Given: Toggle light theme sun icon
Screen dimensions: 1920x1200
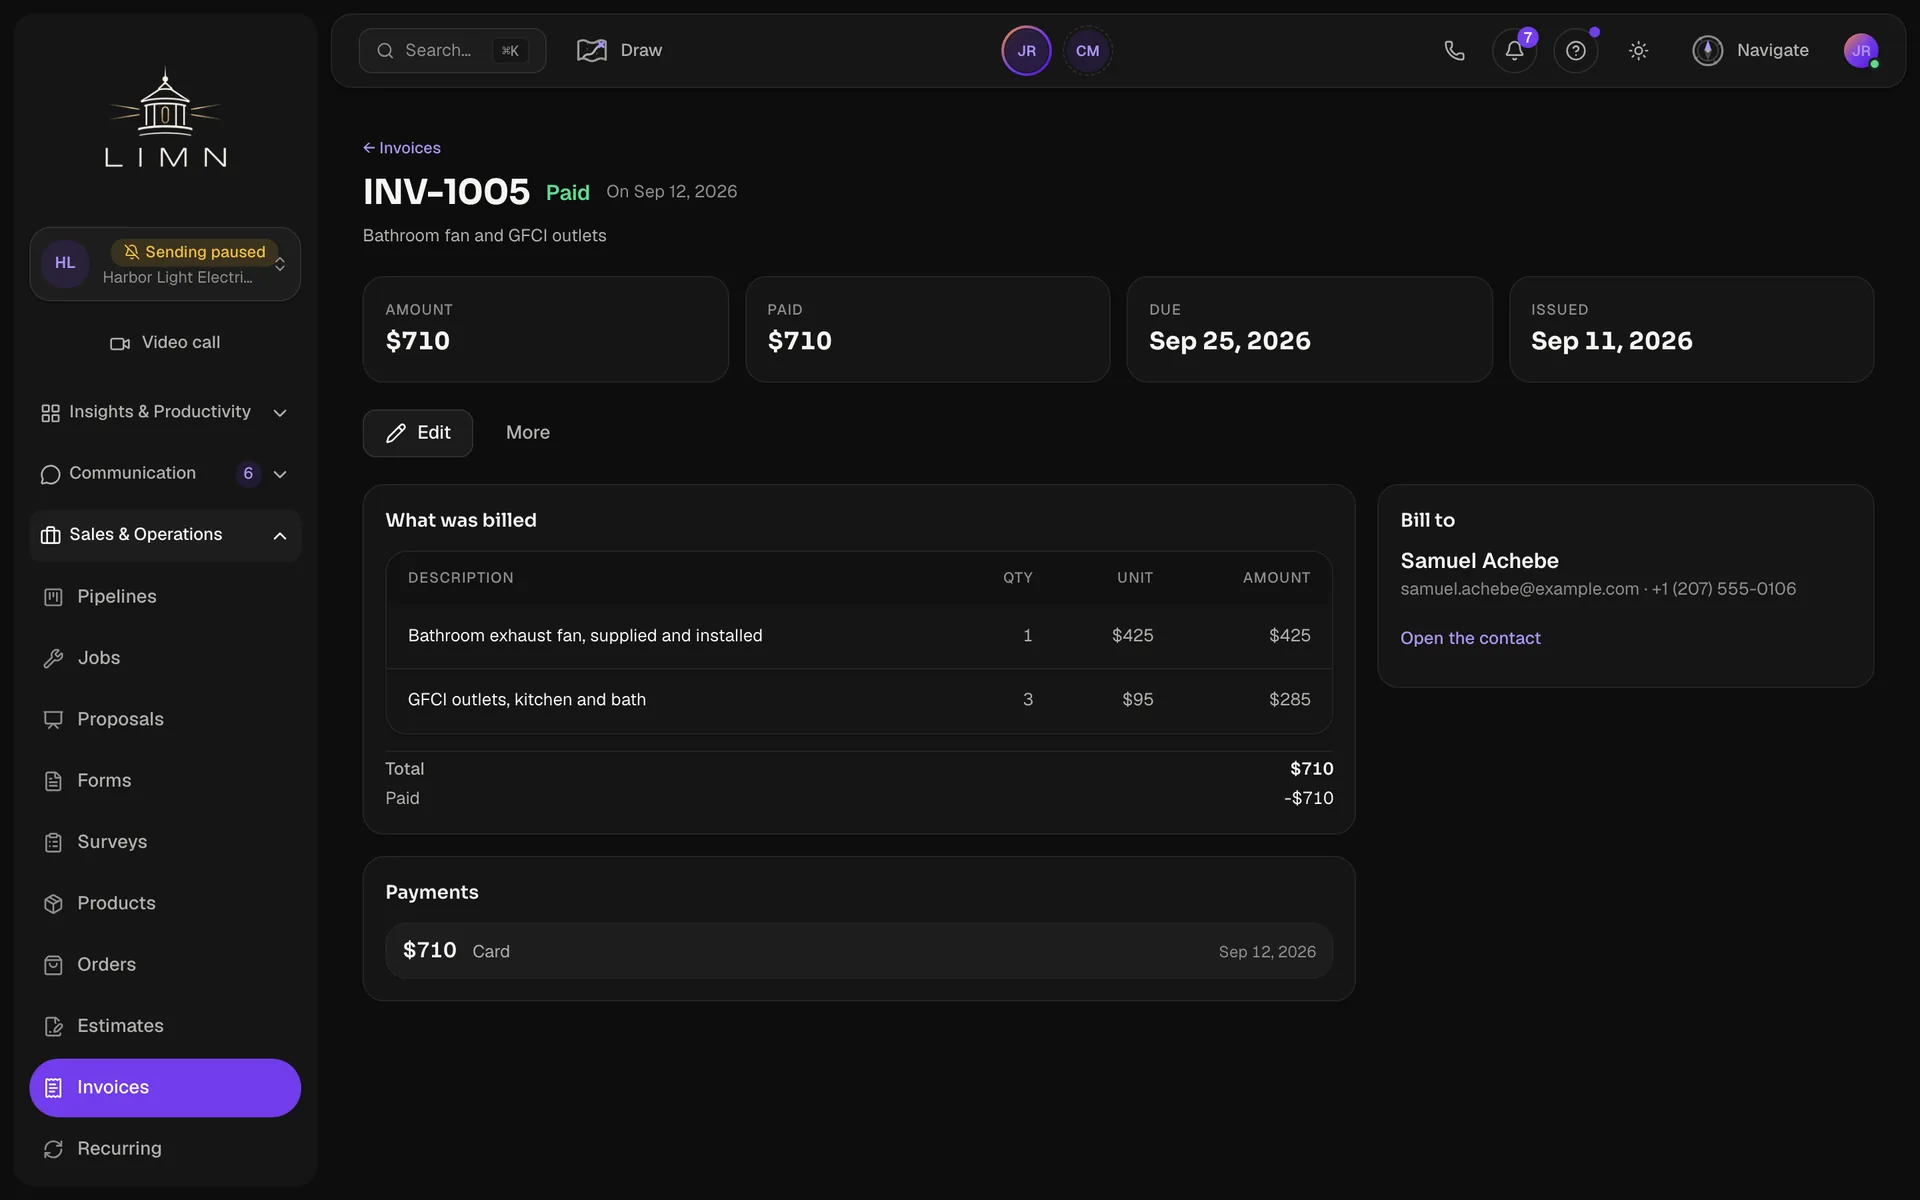Looking at the screenshot, I should click(1638, 51).
